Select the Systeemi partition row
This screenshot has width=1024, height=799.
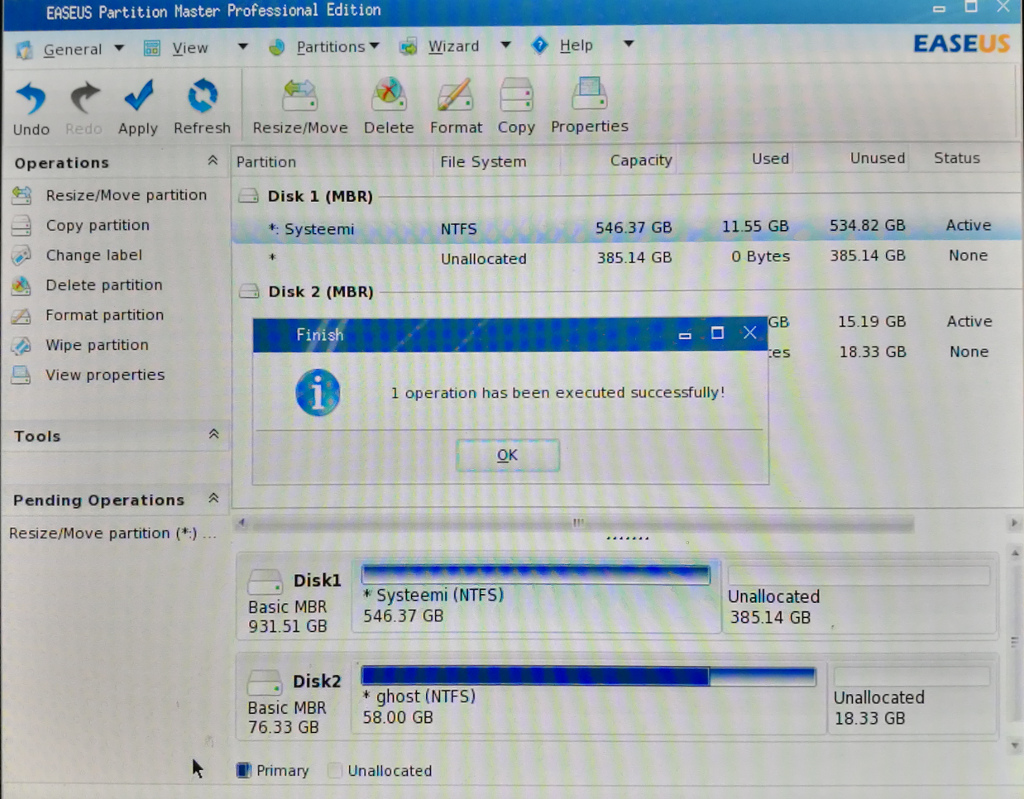pos(627,227)
